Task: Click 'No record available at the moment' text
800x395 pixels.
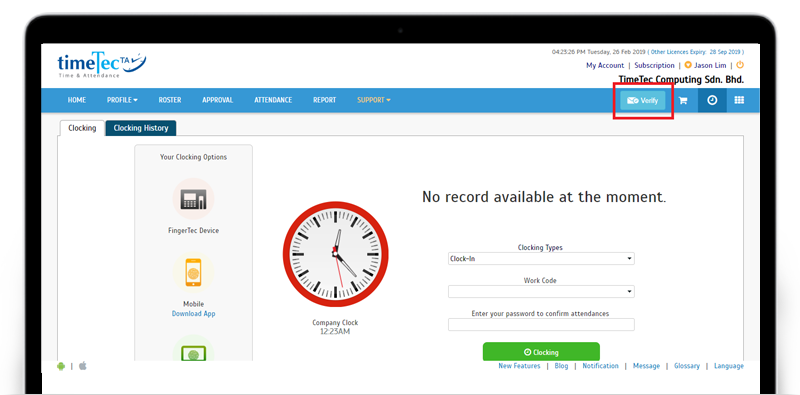Action: coord(544,197)
